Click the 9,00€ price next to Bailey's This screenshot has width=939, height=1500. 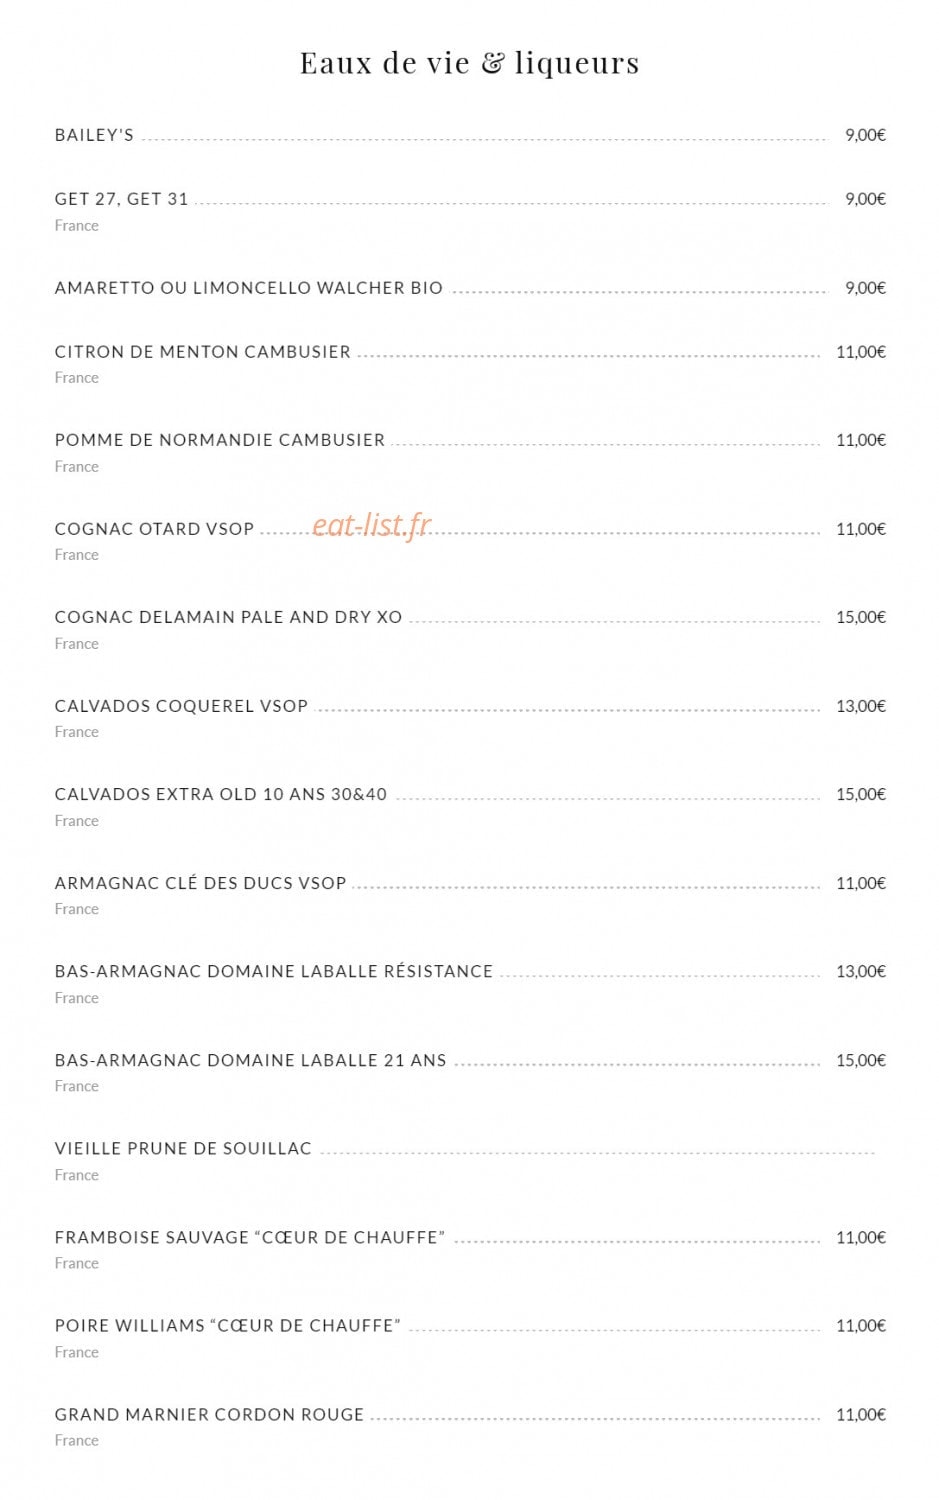coord(866,135)
